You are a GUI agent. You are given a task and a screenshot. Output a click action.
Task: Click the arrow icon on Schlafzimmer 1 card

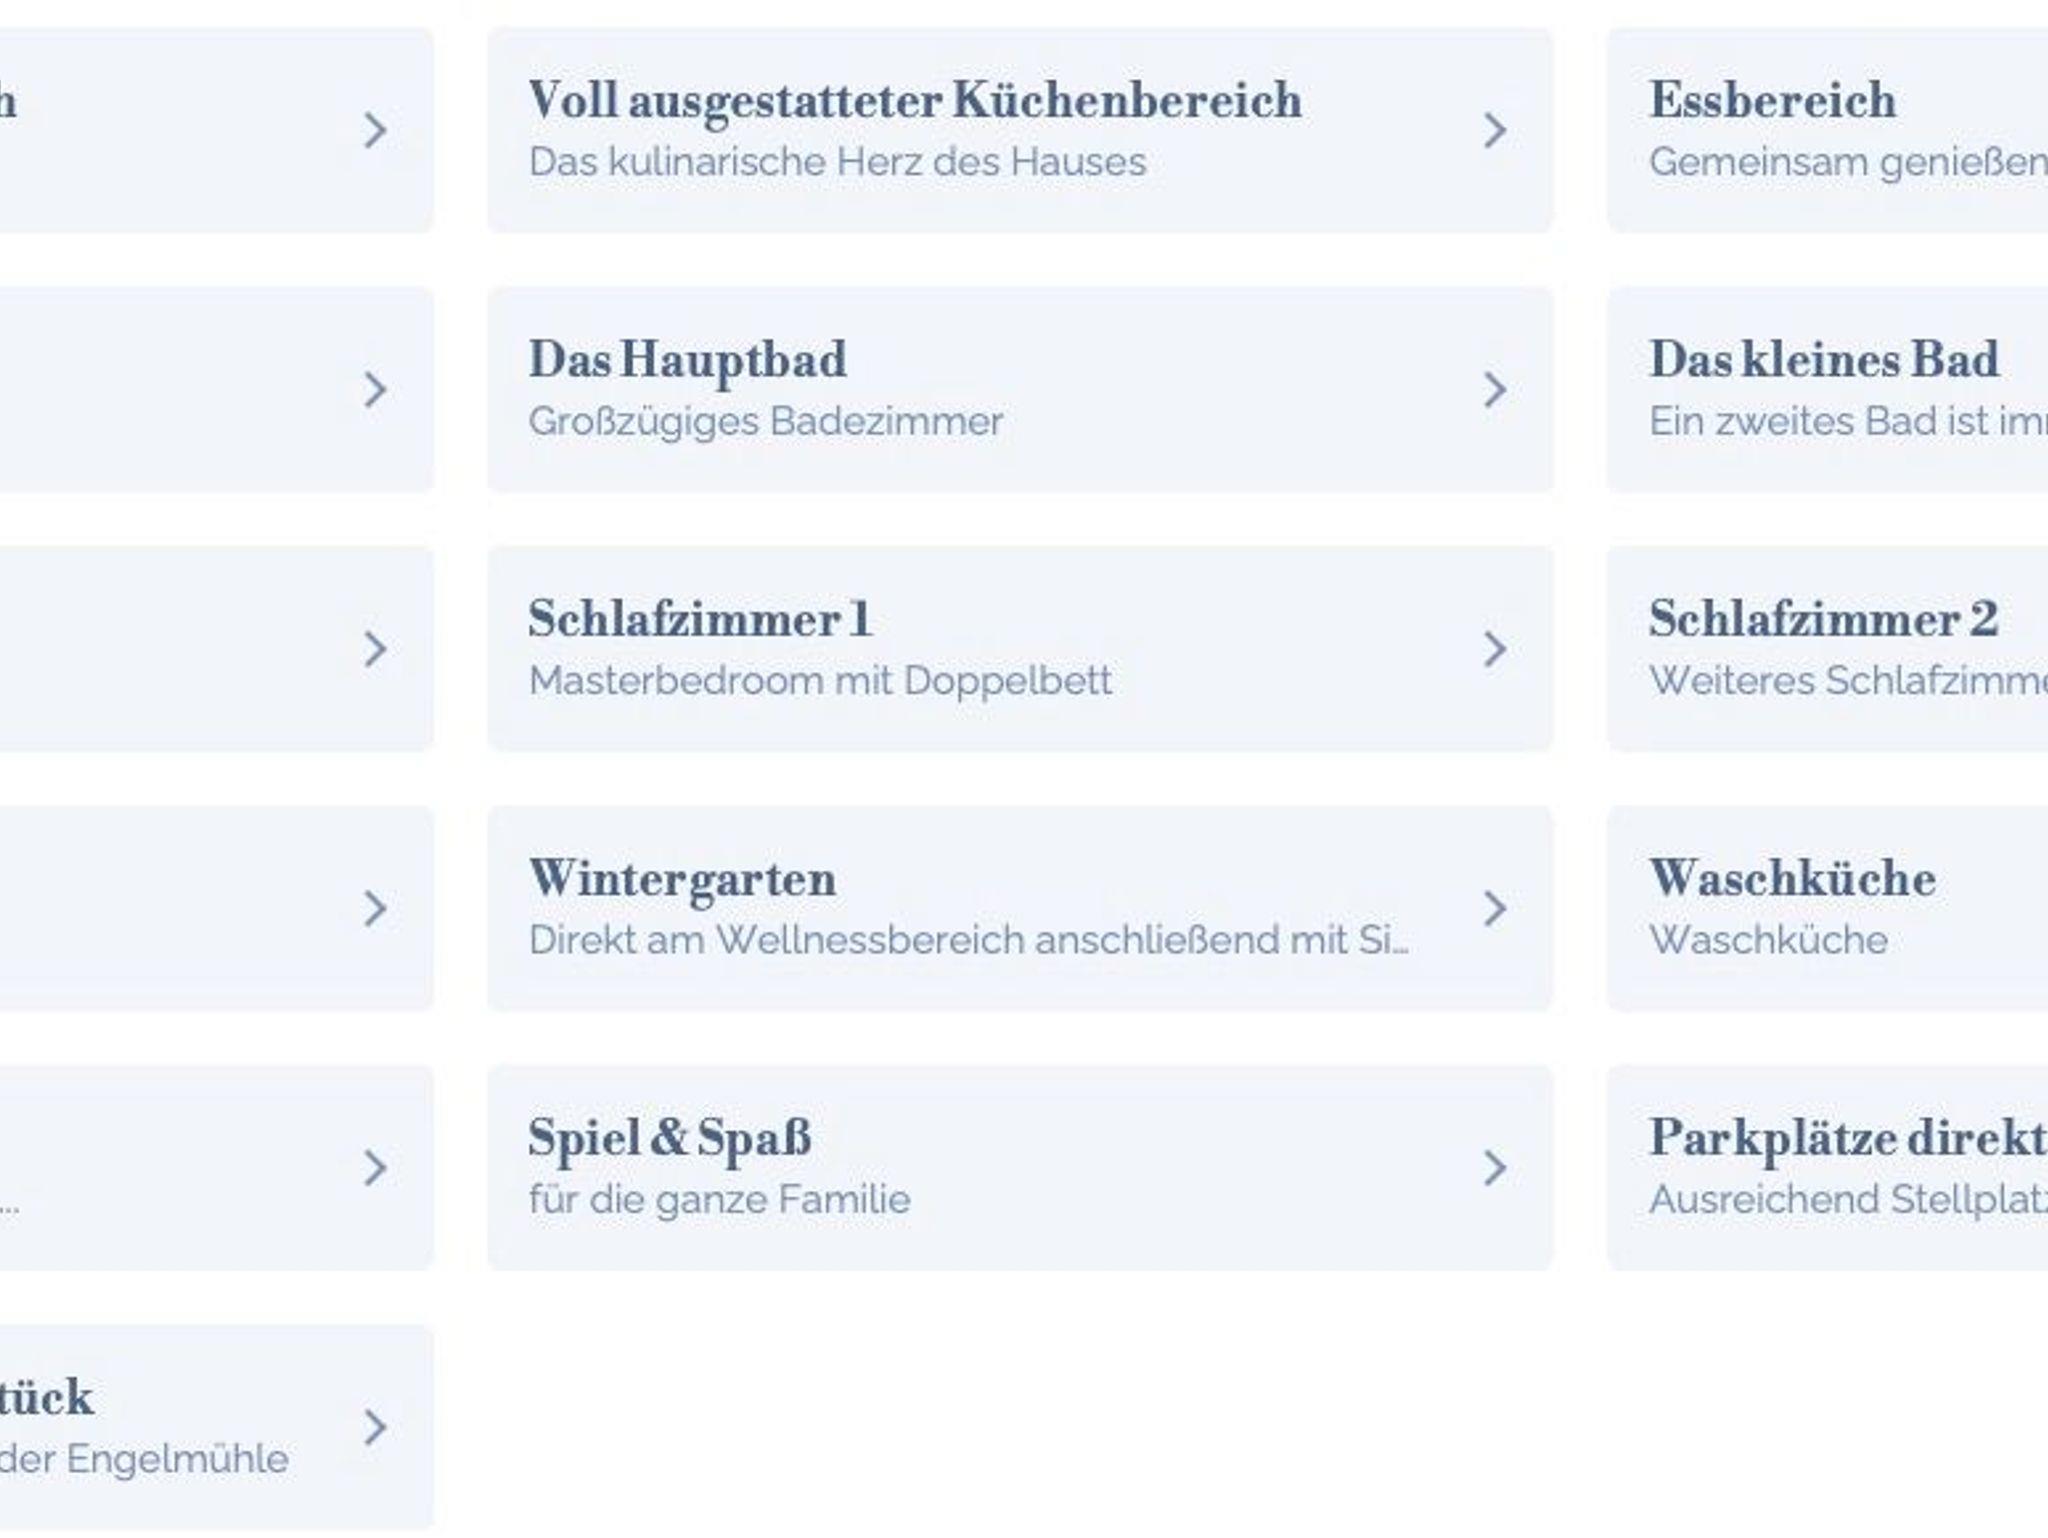(x=1495, y=649)
